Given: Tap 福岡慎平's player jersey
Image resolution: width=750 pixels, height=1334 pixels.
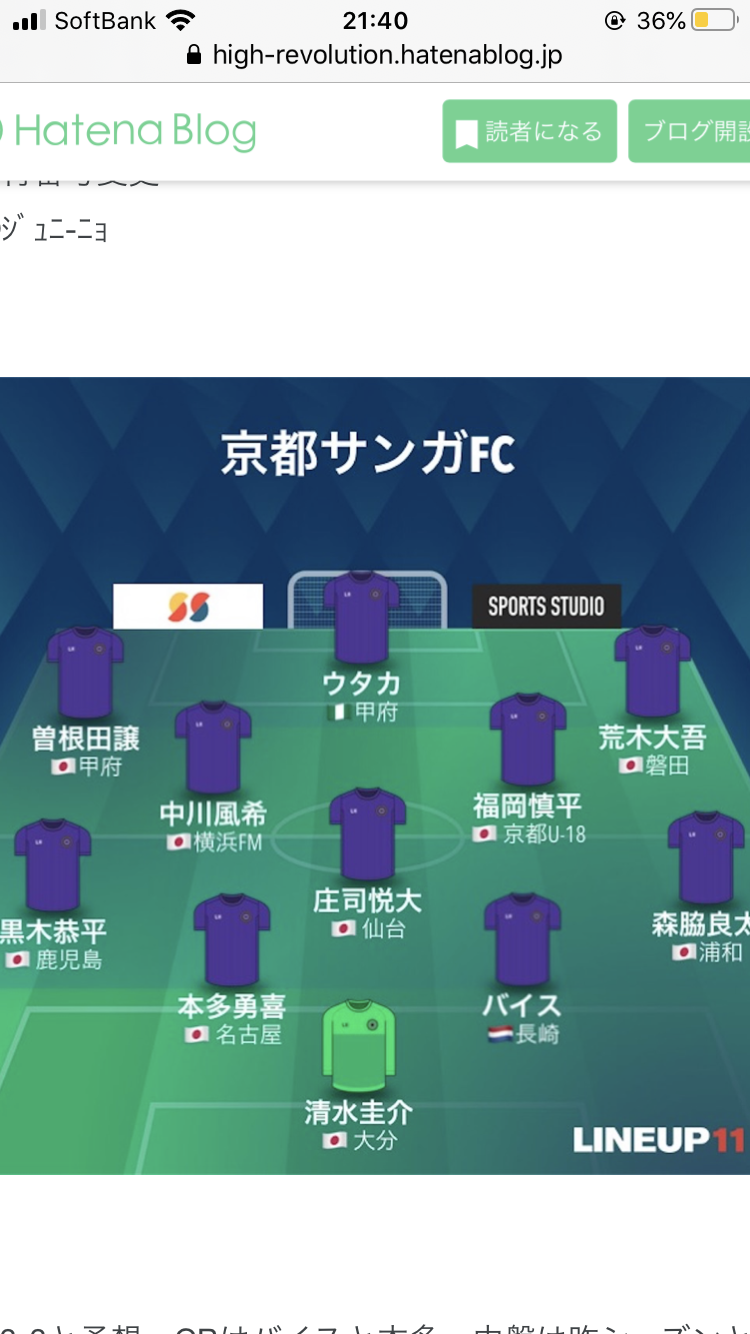Looking at the screenshot, I should tap(528, 739).
